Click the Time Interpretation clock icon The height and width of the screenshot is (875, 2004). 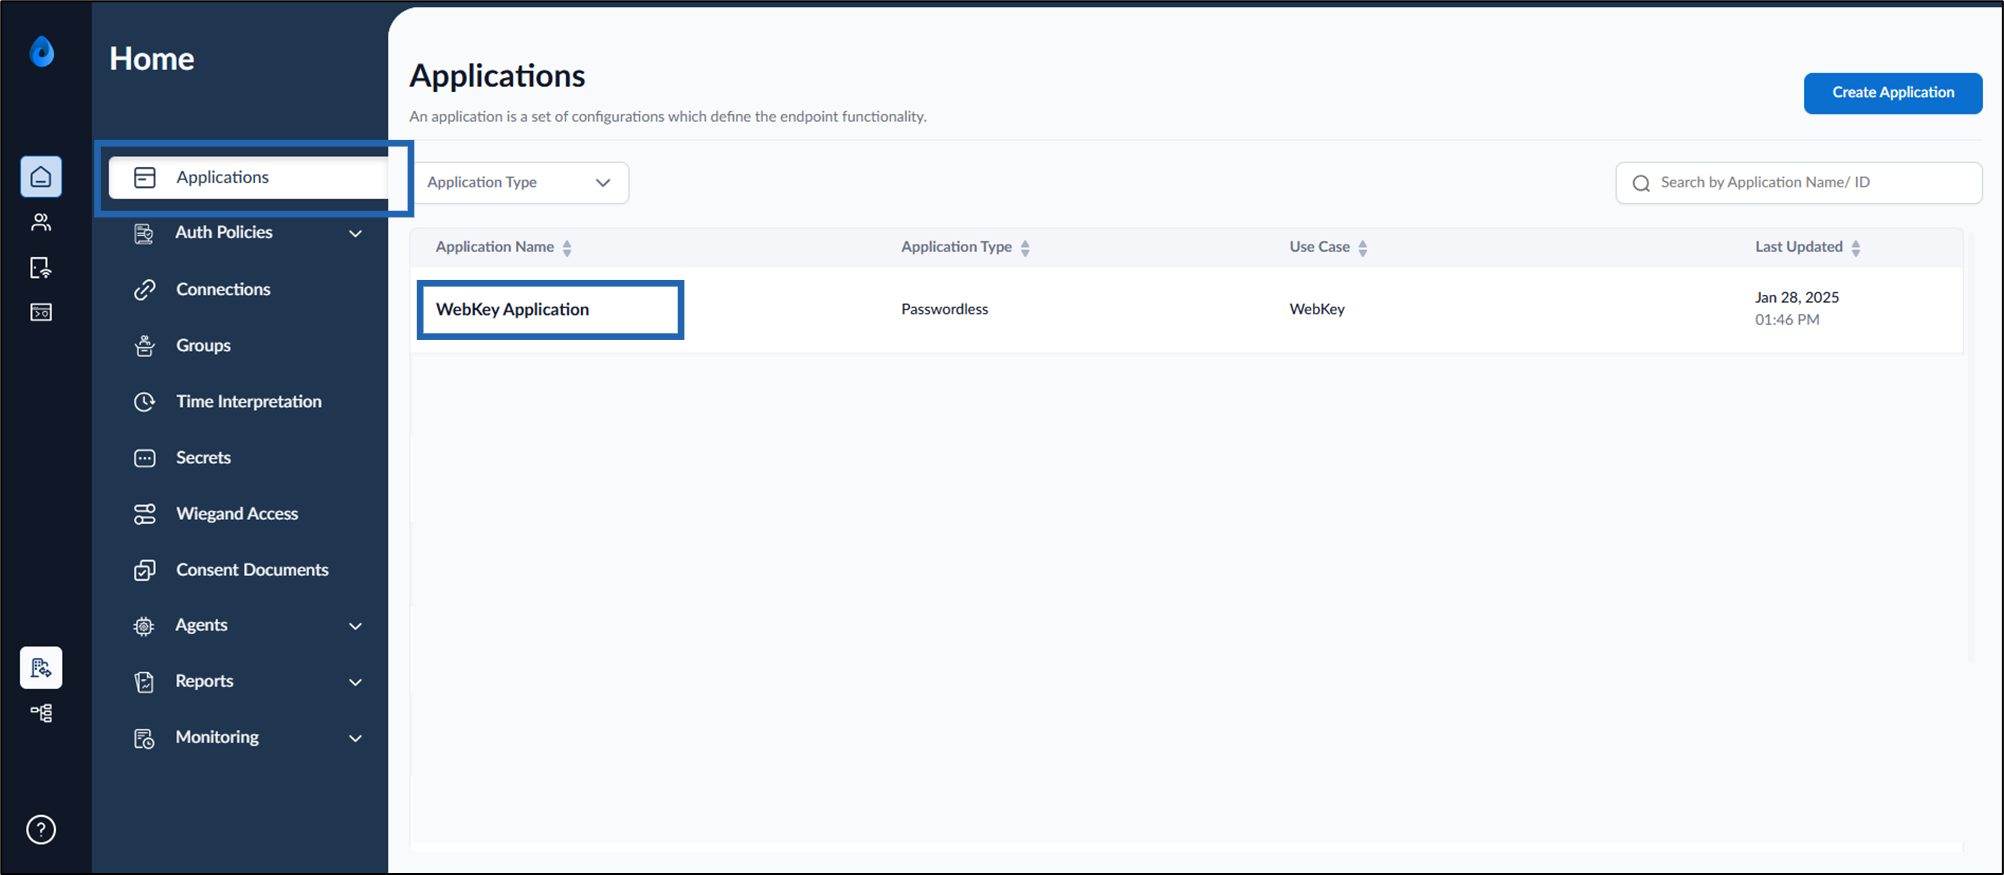(145, 402)
